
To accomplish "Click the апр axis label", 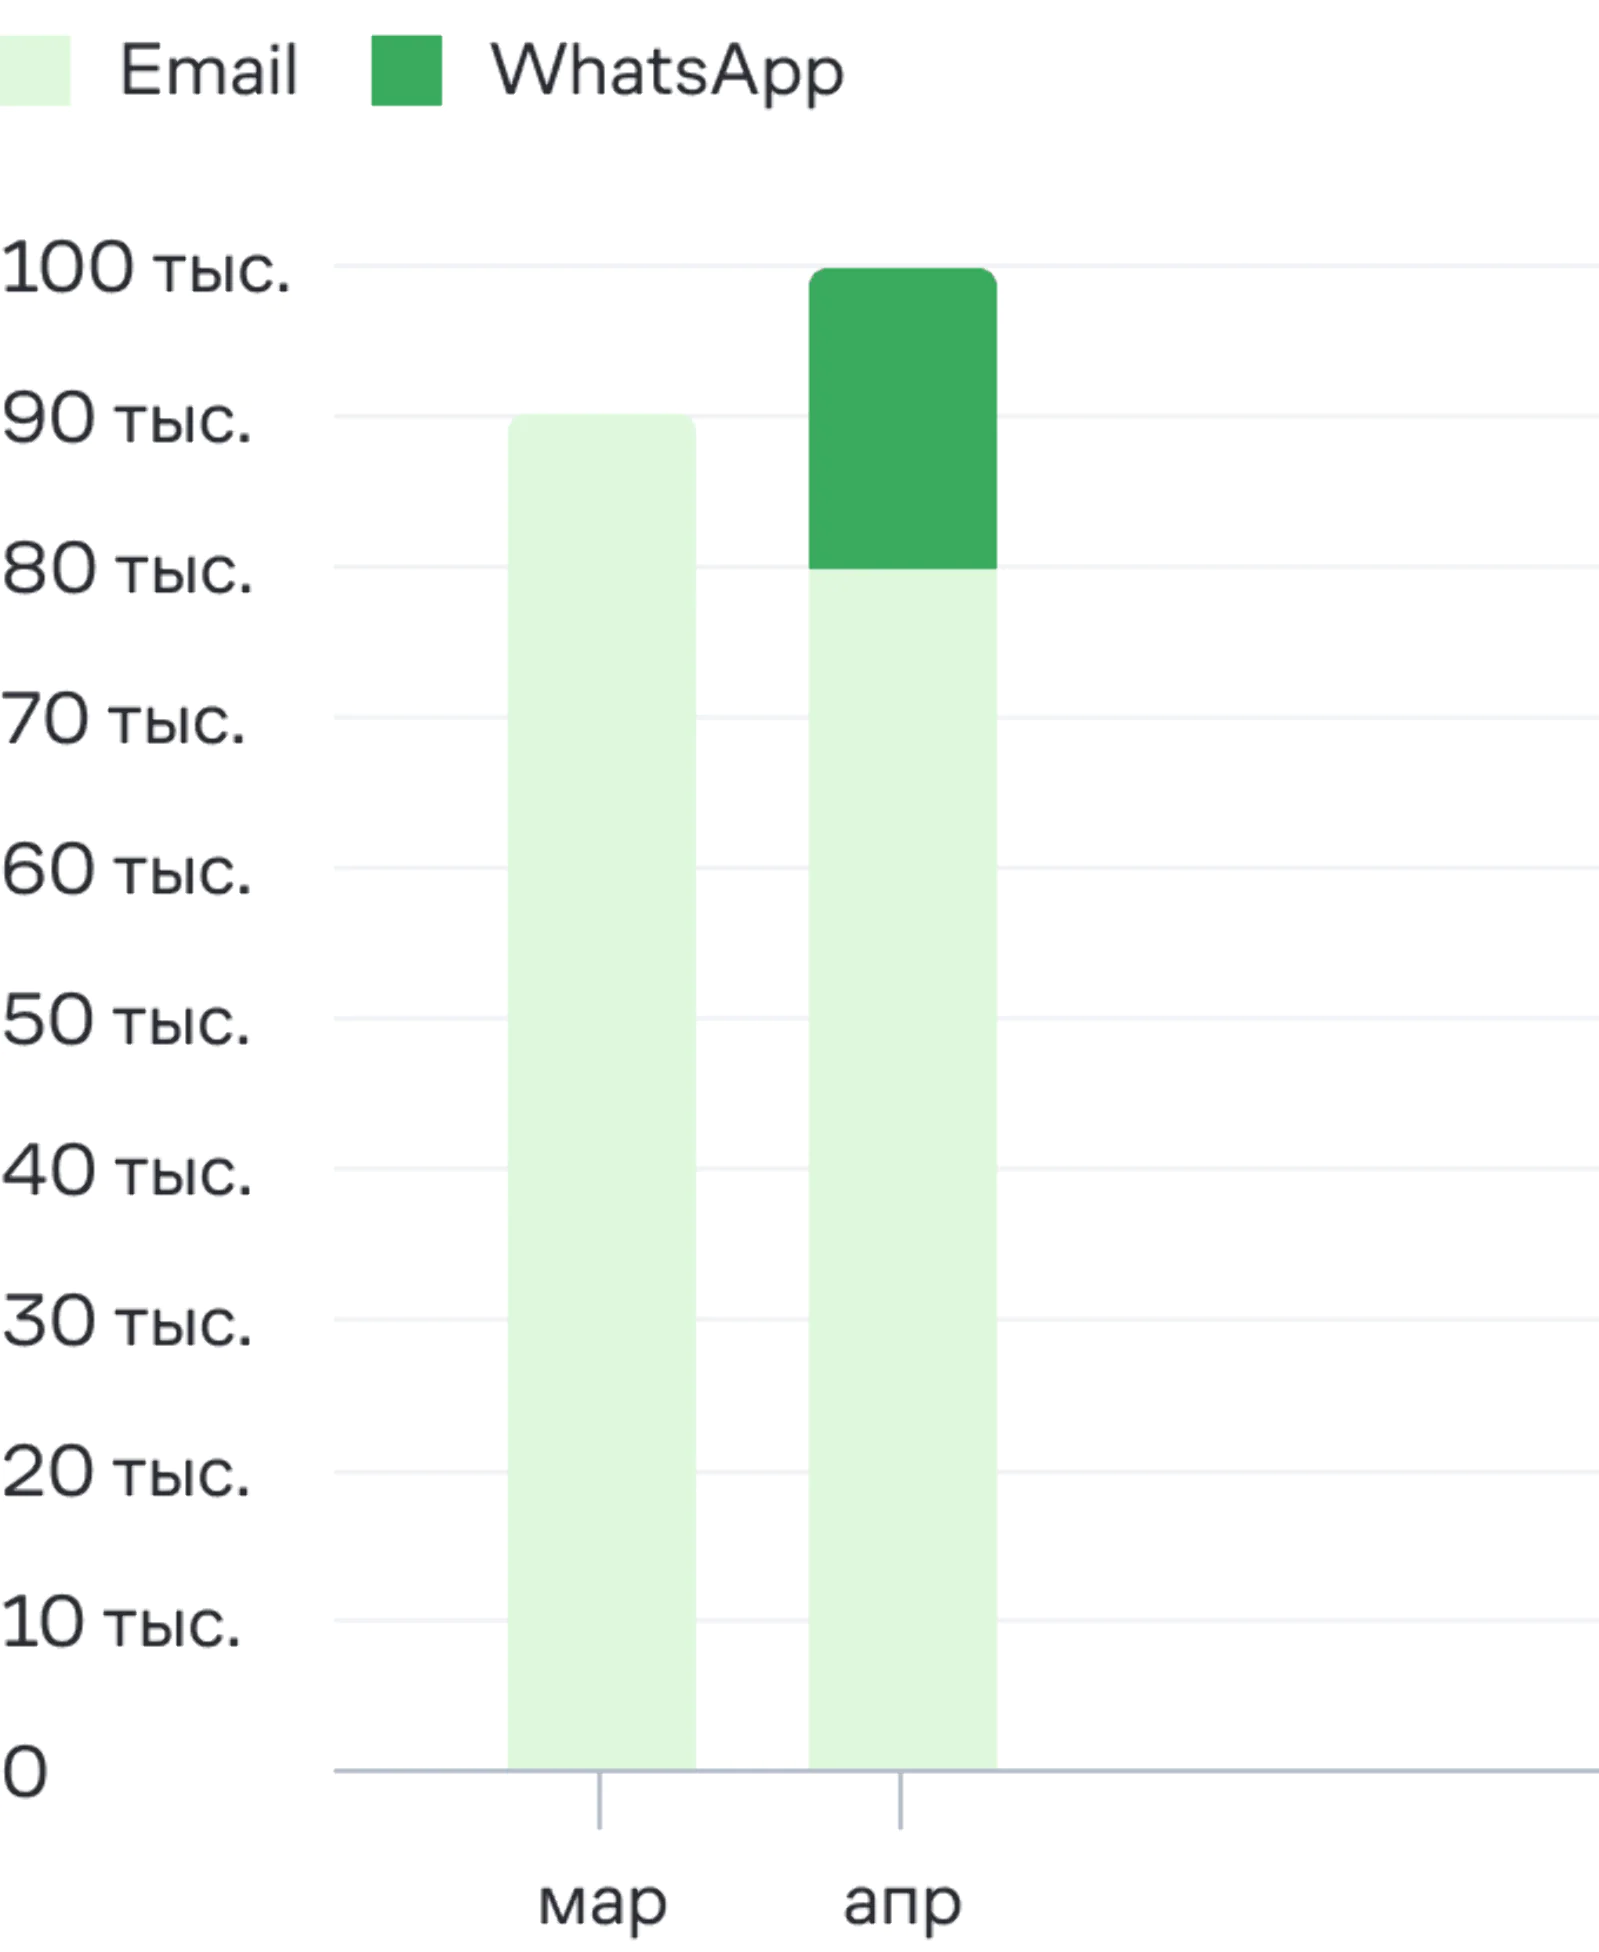I will coord(902,1903).
